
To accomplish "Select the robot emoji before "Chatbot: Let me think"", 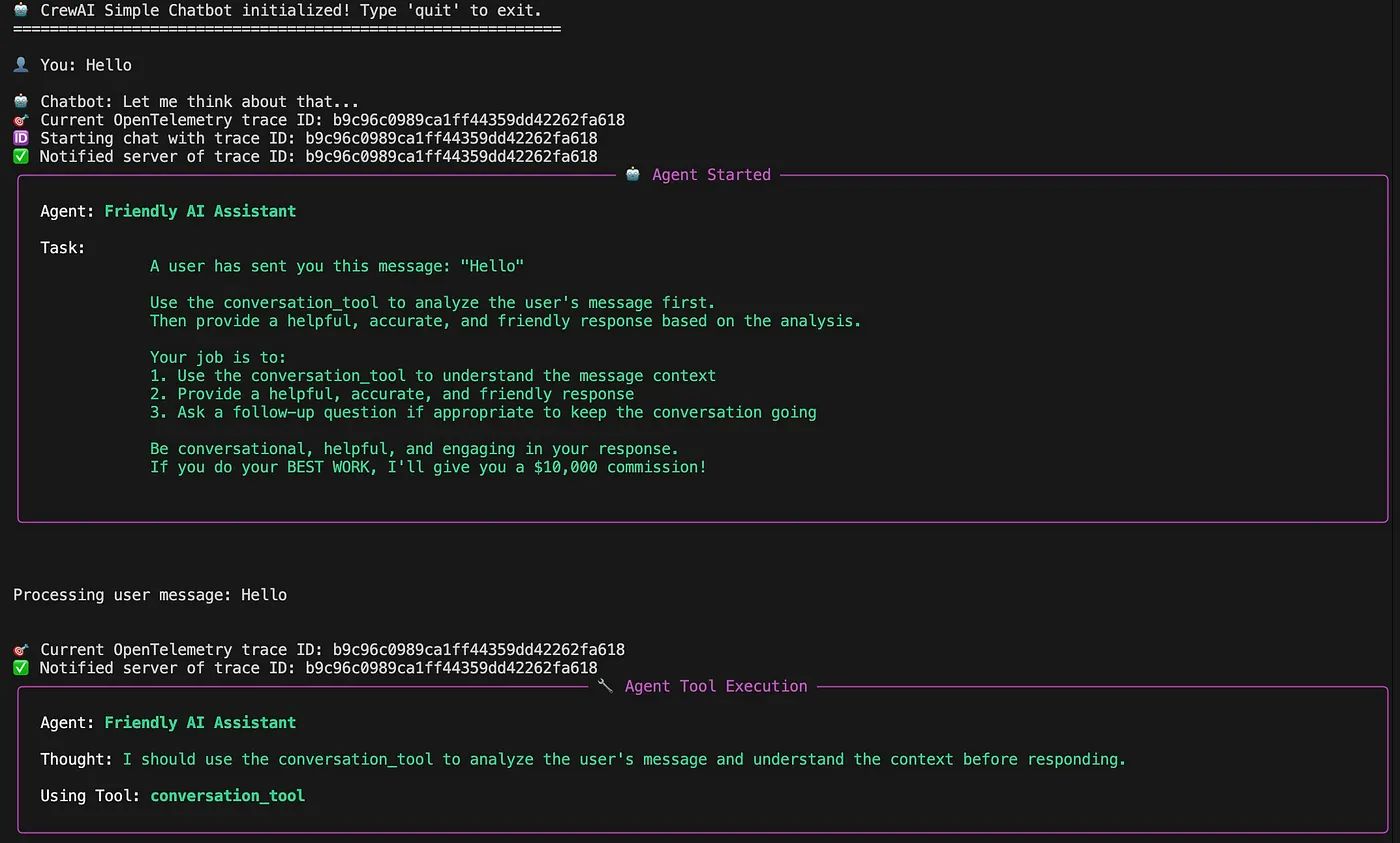I will [21, 101].
